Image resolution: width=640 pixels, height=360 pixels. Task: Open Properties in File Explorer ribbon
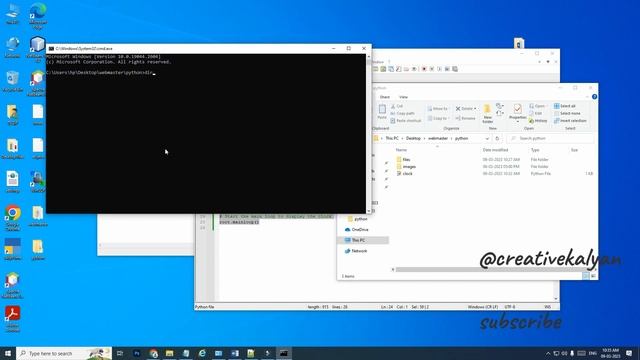pos(518,112)
